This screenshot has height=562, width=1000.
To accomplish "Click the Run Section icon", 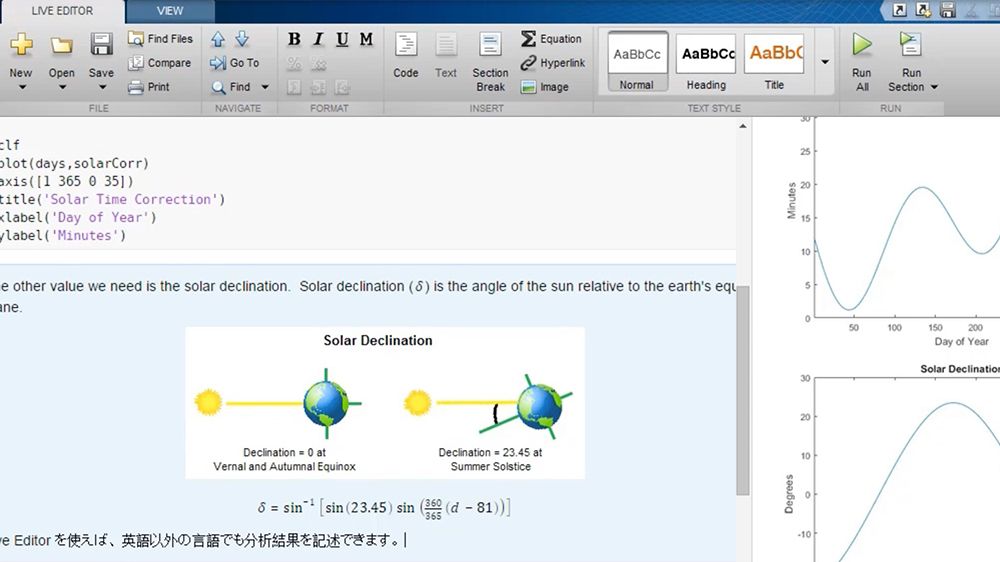I will tap(910, 45).
